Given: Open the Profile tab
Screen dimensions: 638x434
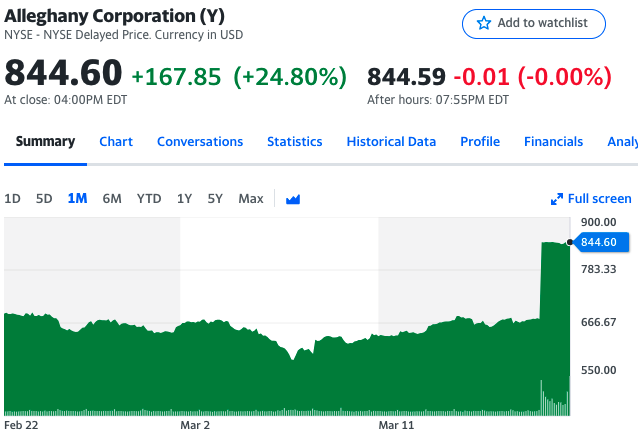Looking at the screenshot, I should (x=480, y=142).
